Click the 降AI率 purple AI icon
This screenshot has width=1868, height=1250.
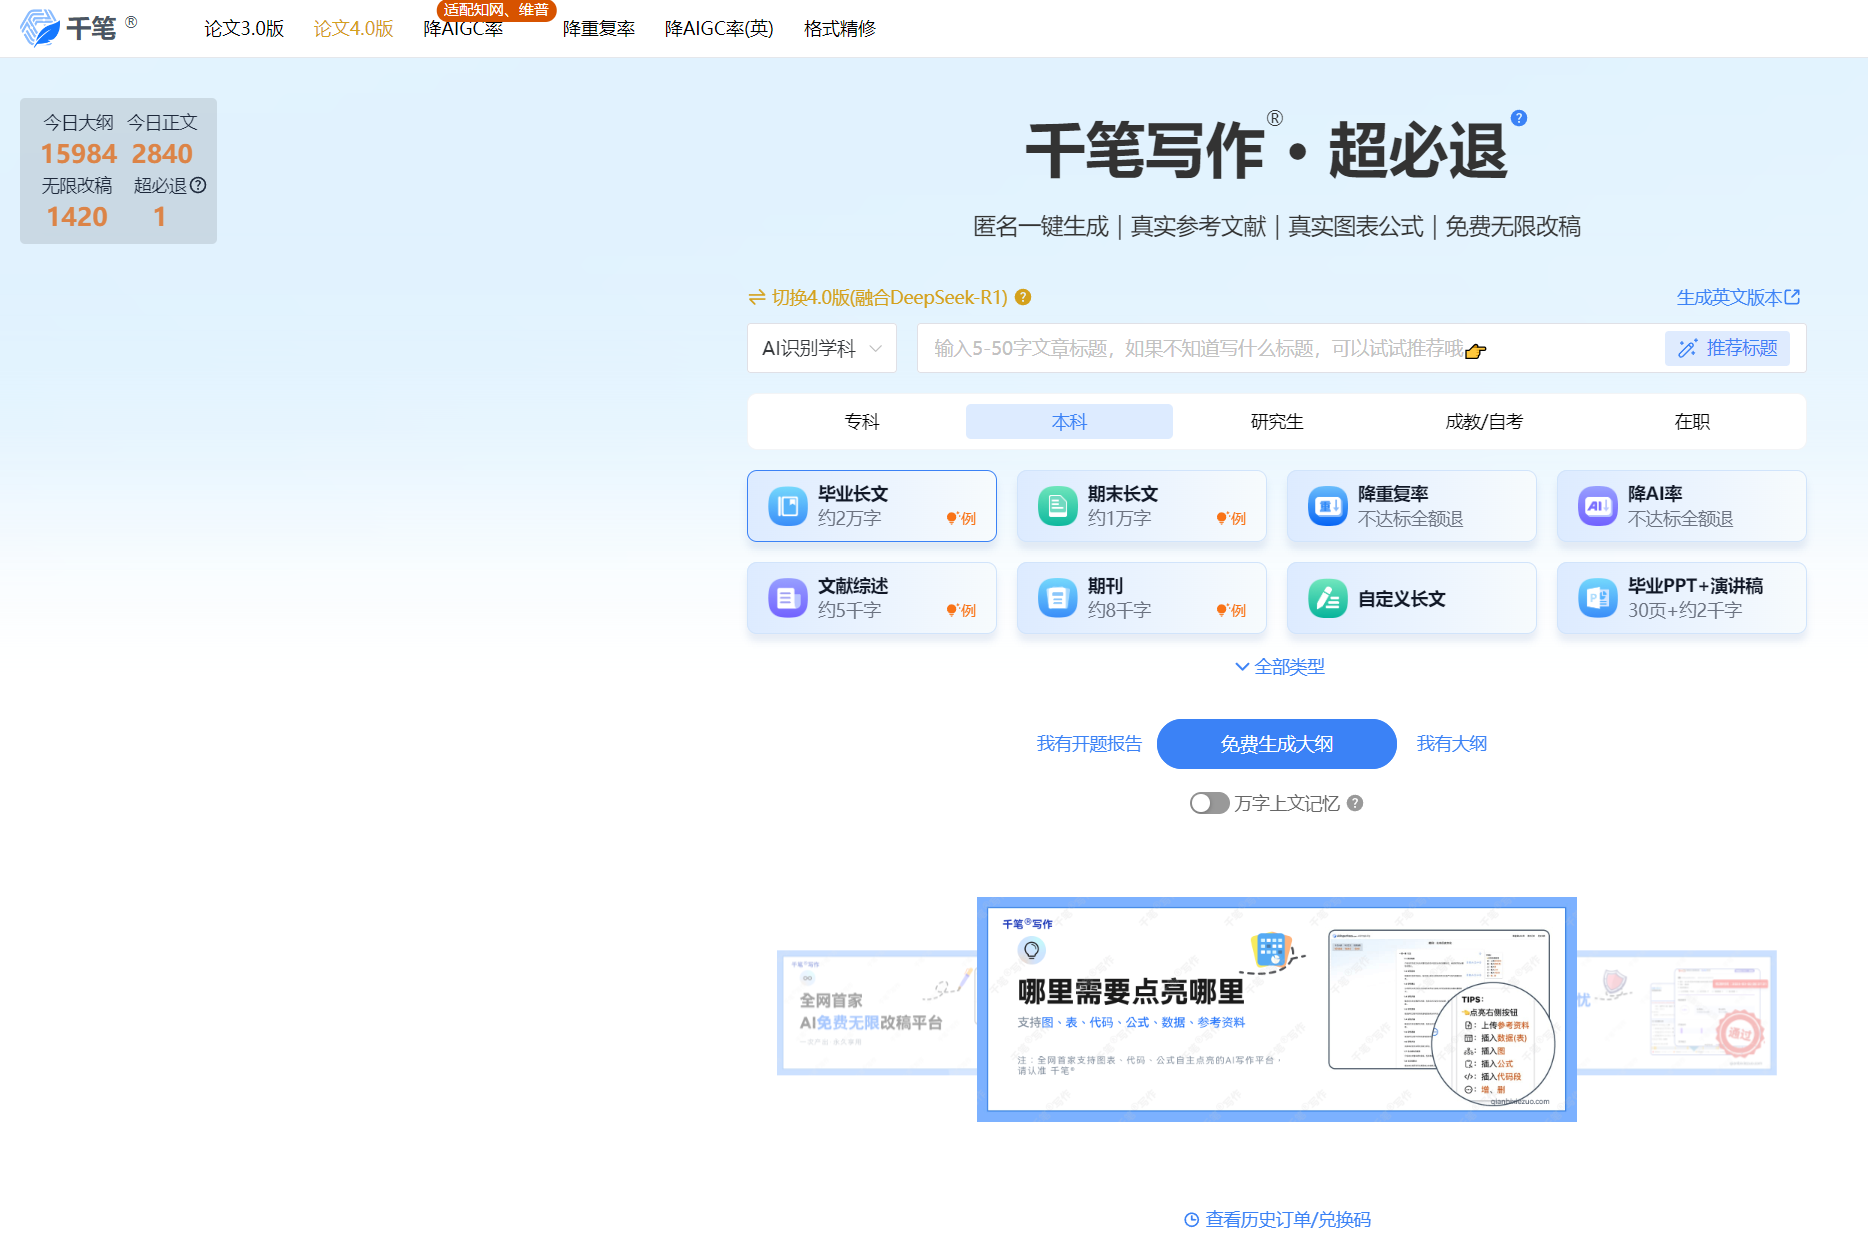1597,506
